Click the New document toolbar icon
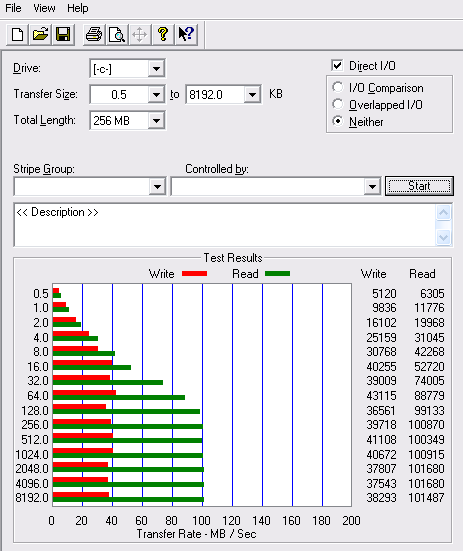 (18, 34)
